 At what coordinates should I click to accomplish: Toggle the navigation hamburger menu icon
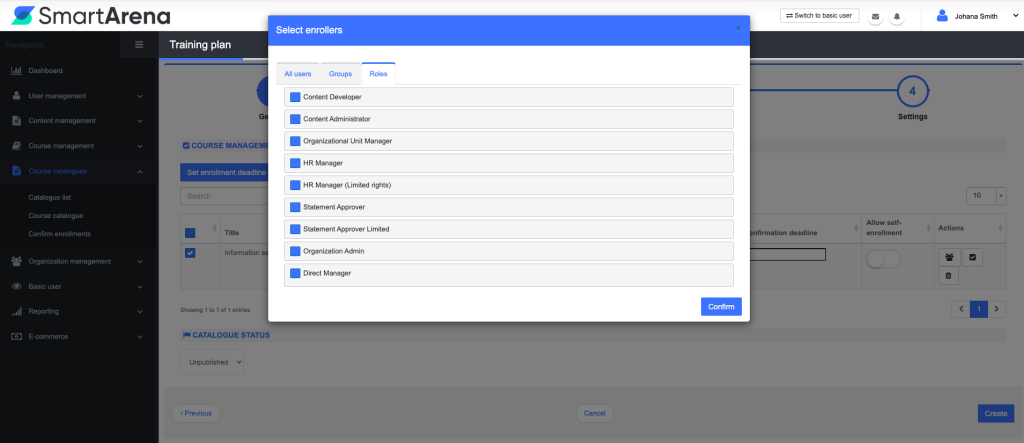tap(139, 45)
